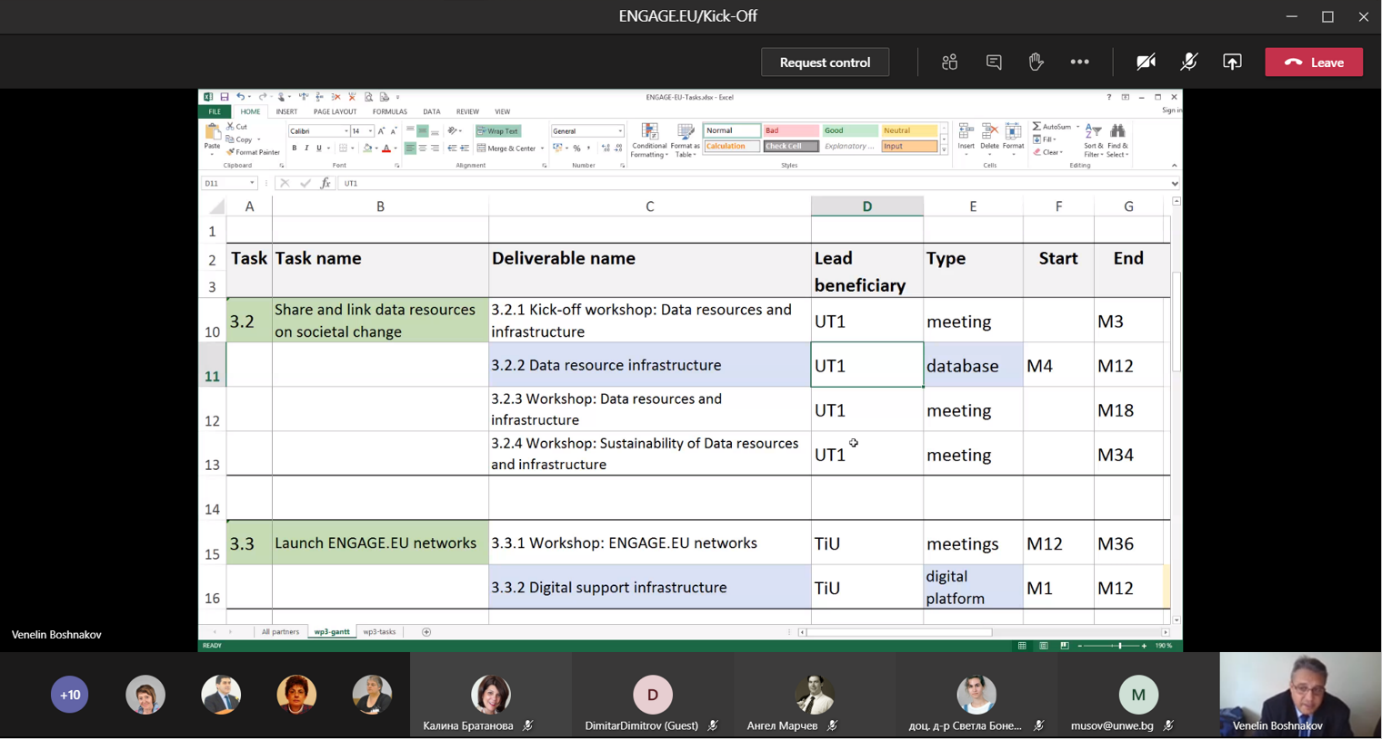
Task: Open the FILE tab in Excel
Action: [214, 112]
